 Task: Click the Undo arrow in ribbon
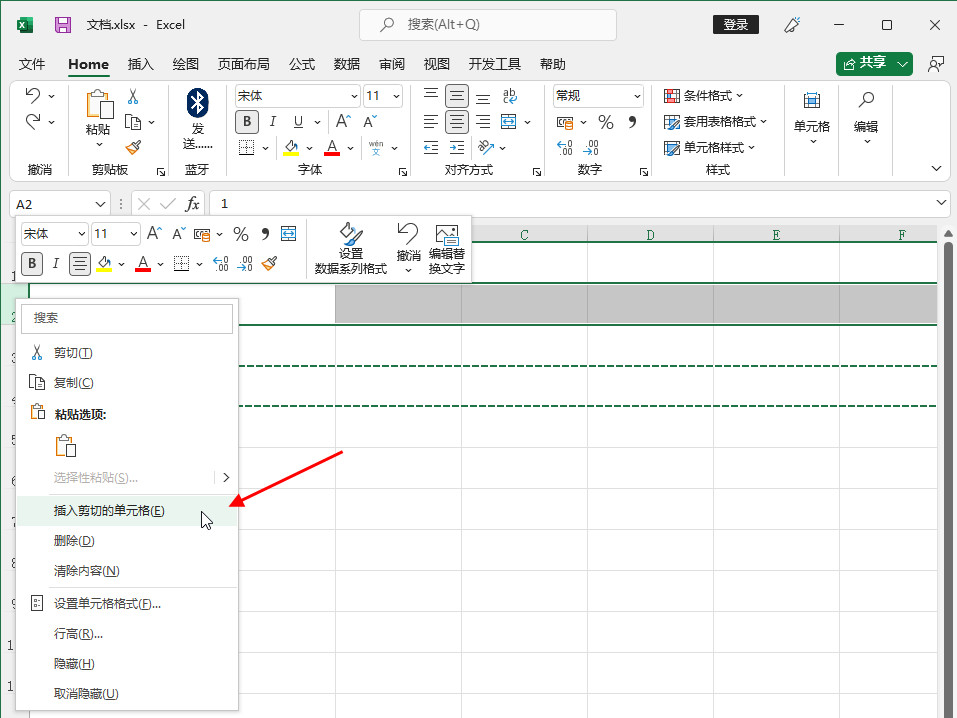33,95
